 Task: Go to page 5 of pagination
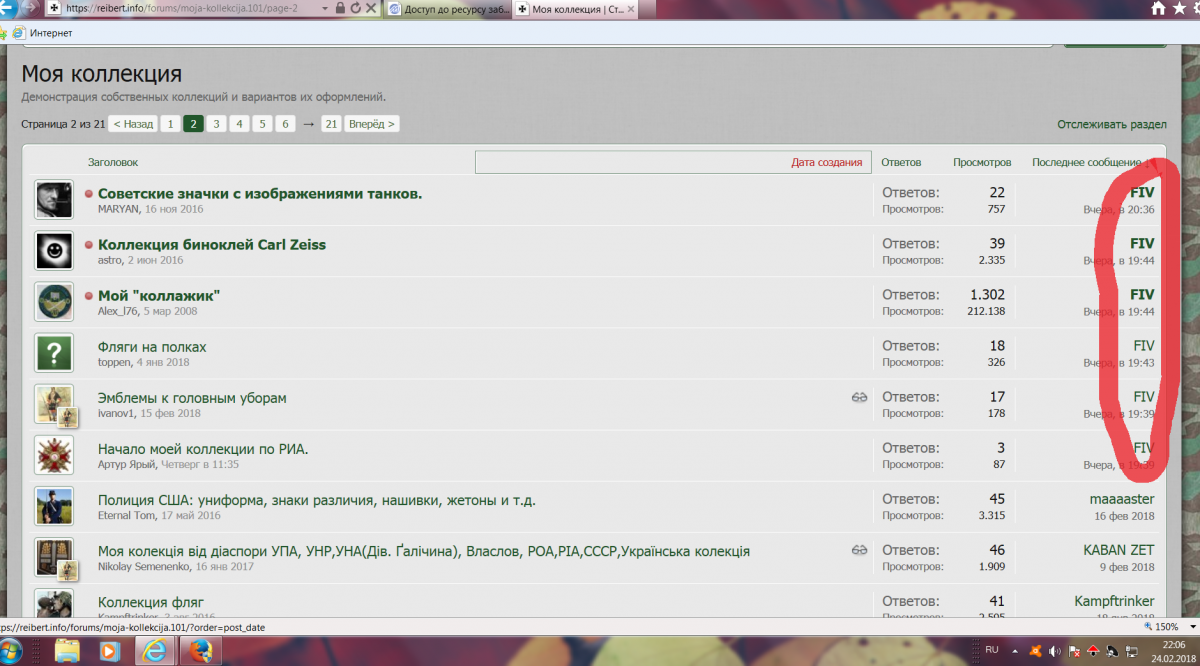[x=262, y=124]
